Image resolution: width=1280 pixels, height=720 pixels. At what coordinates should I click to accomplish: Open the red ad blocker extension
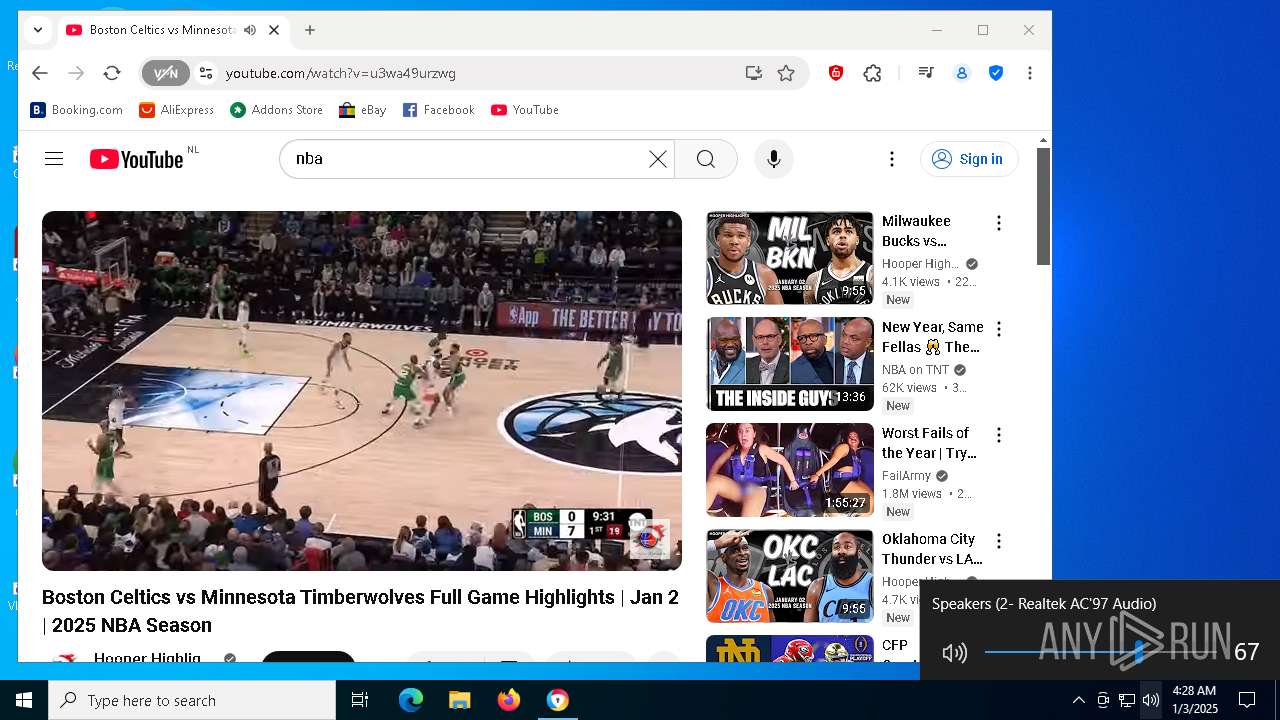[x=836, y=73]
